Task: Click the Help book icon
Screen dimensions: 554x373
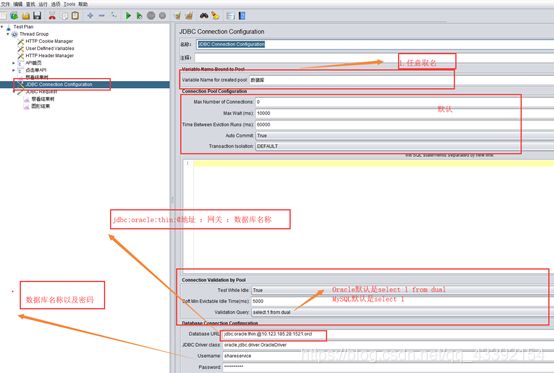Action: coord(242,16)
